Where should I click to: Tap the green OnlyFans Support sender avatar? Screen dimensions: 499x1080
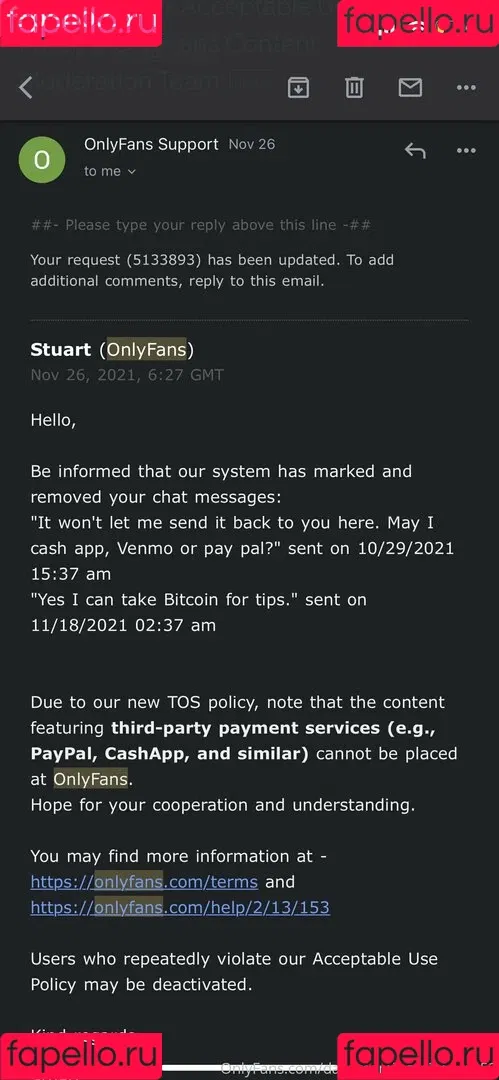[42, 160]
